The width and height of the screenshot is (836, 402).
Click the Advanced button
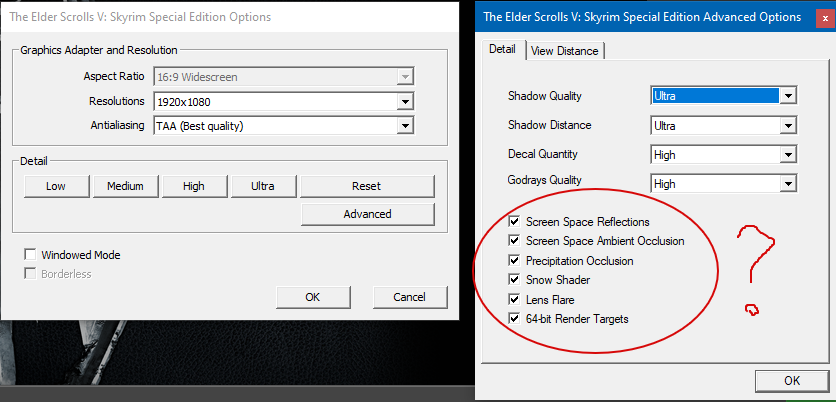coord(367,214)
